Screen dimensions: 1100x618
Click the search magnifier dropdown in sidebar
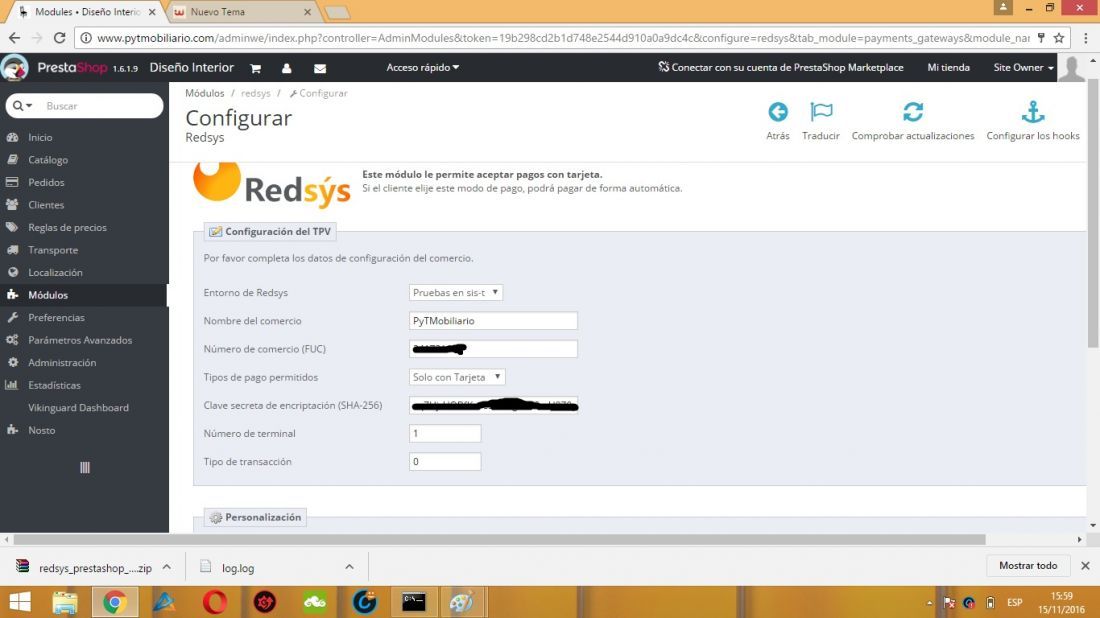click(22, 106)
